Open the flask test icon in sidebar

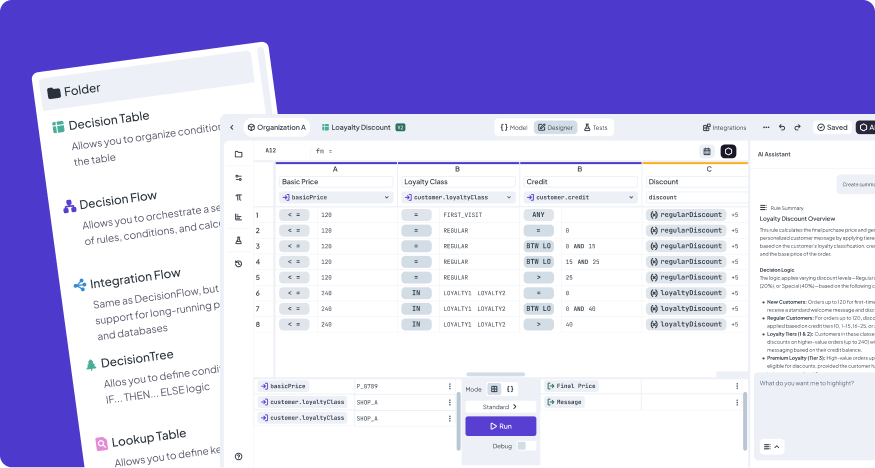point(239,240)
